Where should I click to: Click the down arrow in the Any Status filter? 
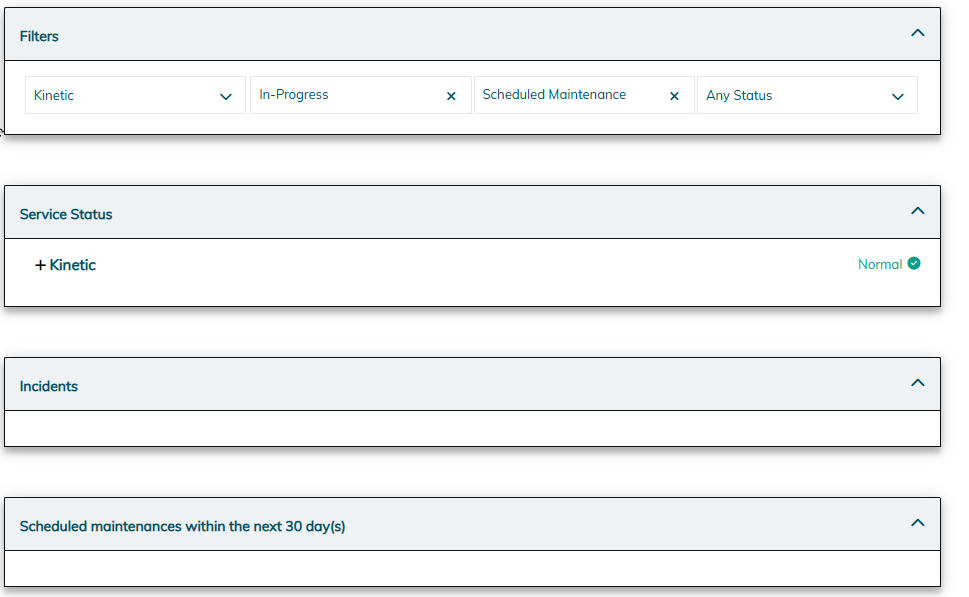point(898,97)
